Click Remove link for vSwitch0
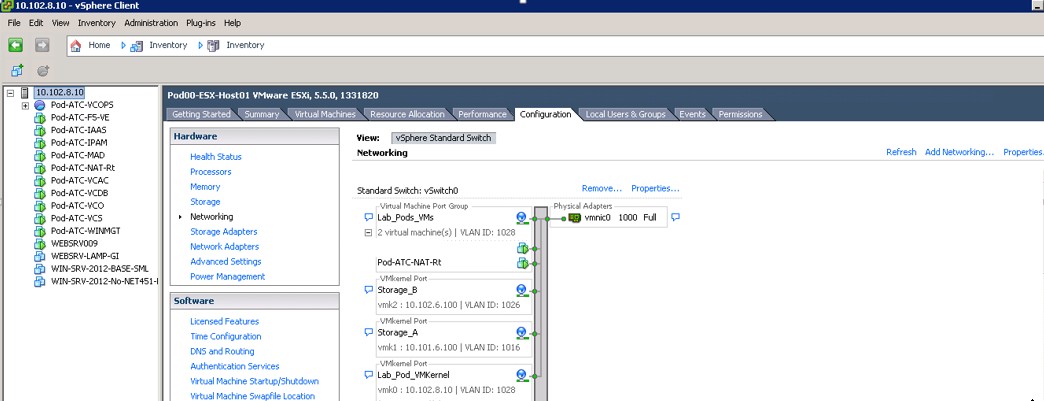Screen dimensions: 1044x401 tap(601, 188)
